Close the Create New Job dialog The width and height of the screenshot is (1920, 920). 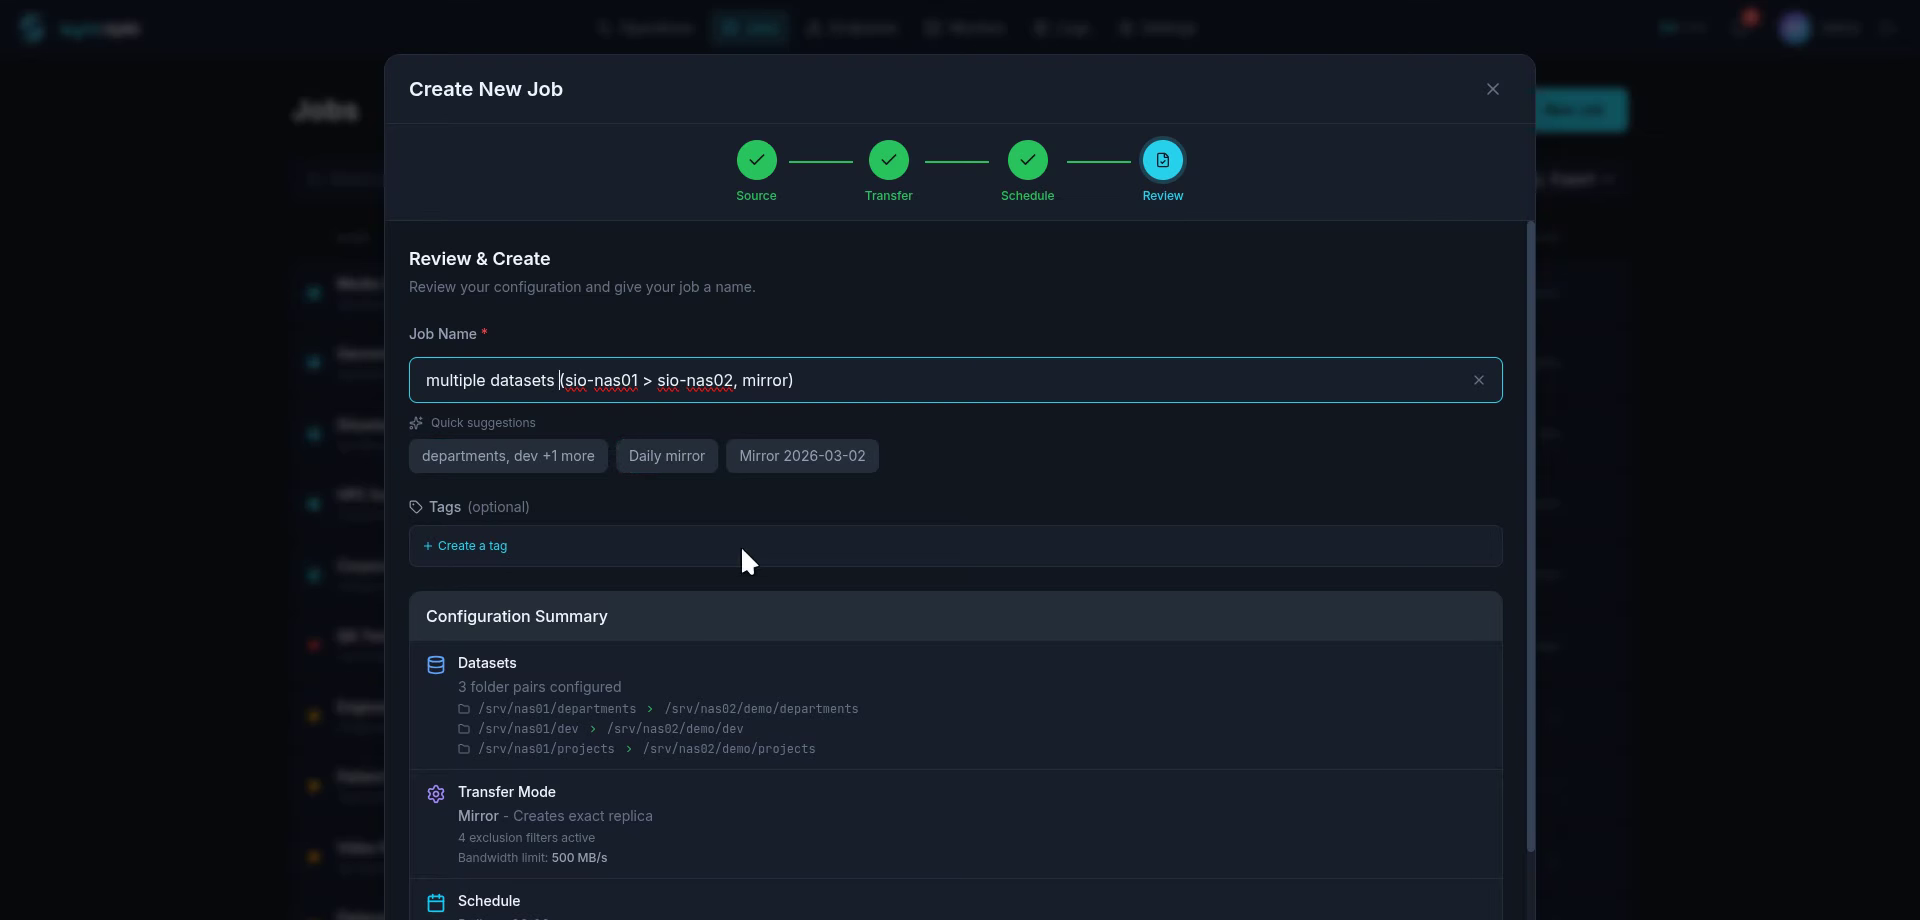click(x=1493, y=89)
